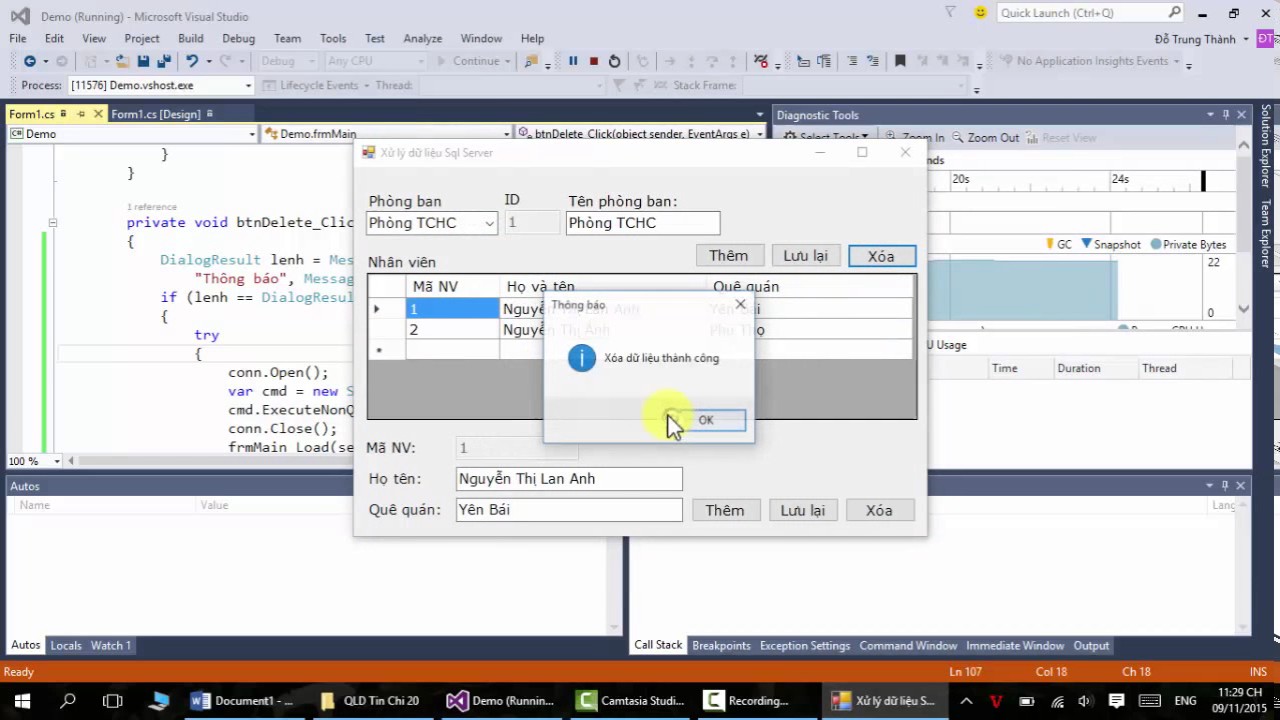Toggle bookmark using the bookmark icon
The height and width of the screenshot is (720, 1280).
(x=900, y=61)
